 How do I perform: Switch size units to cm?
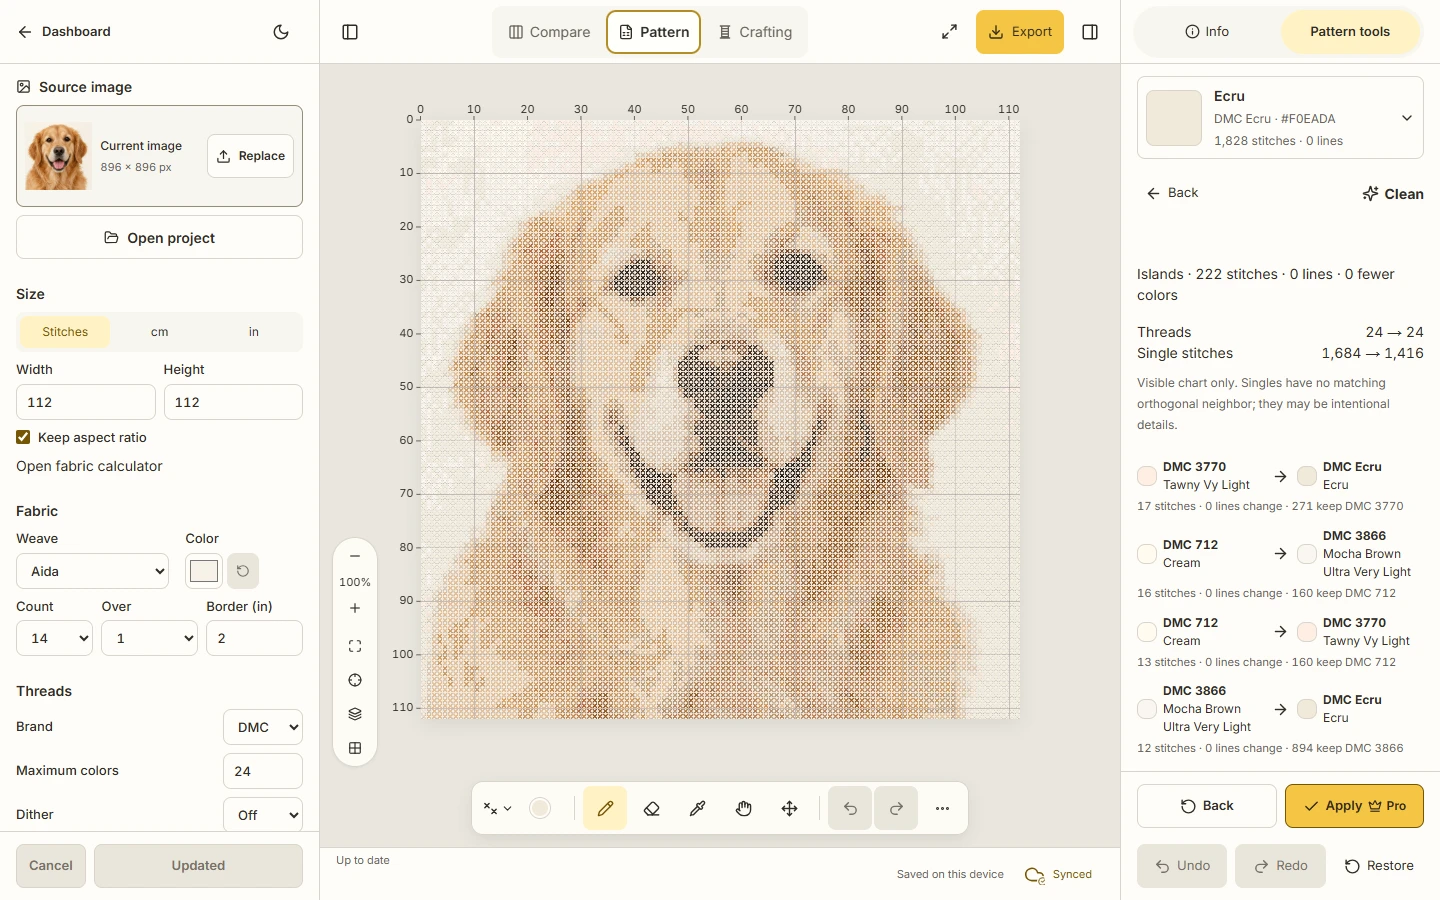click(159, 332)
